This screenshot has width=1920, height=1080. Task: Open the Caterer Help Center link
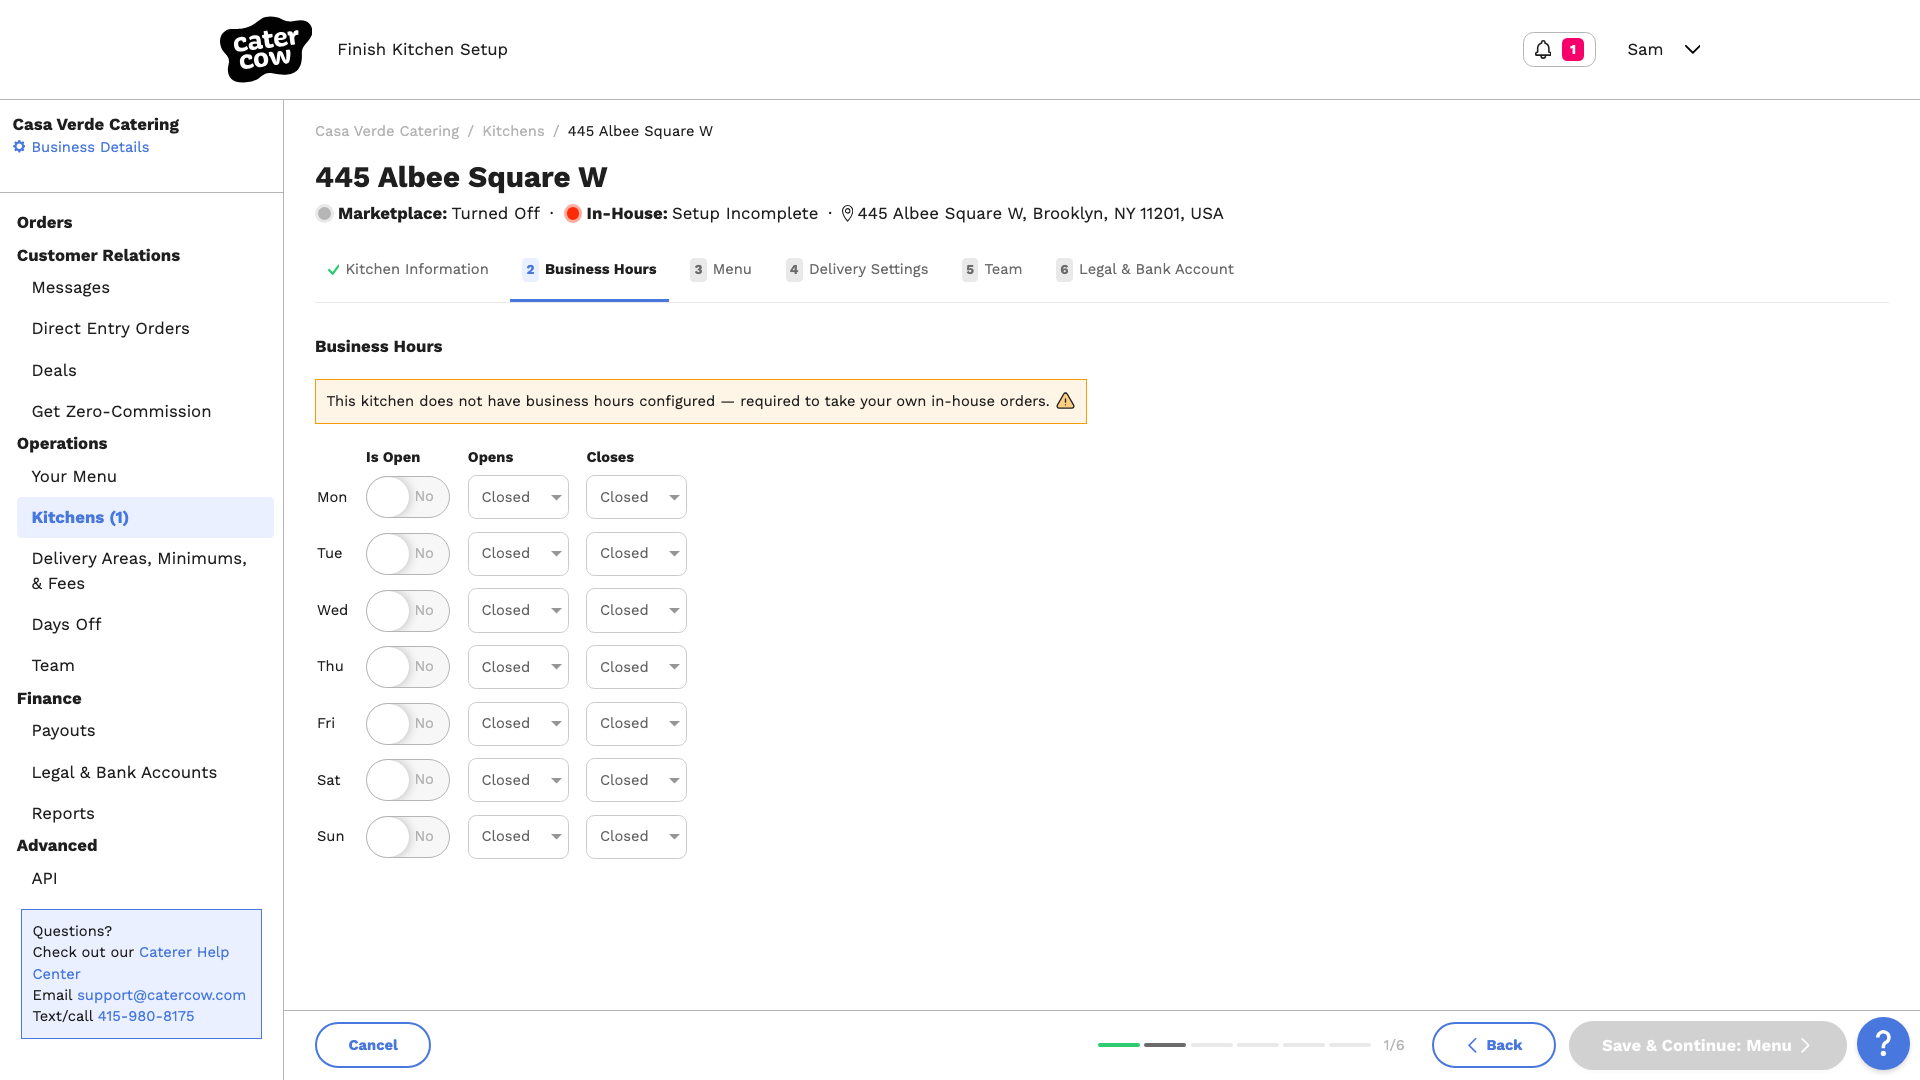coord(131,963)
